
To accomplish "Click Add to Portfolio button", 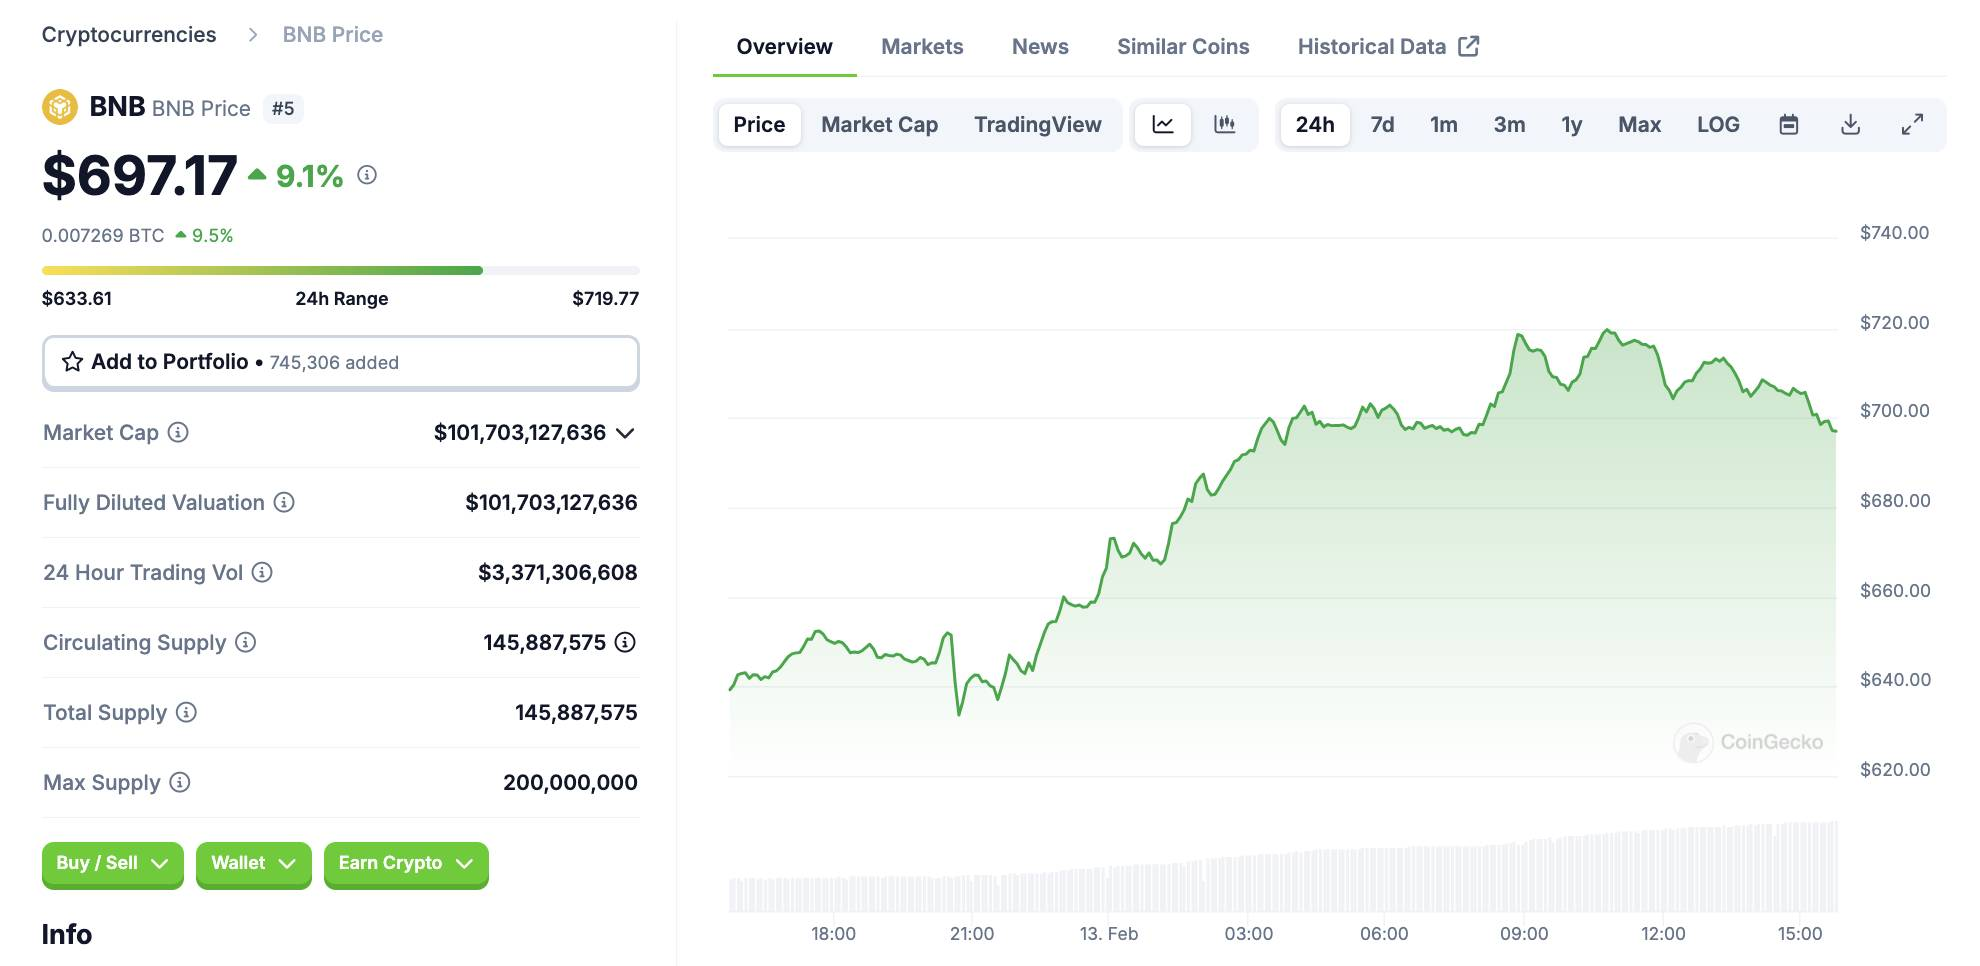I will tap(340, 362).
